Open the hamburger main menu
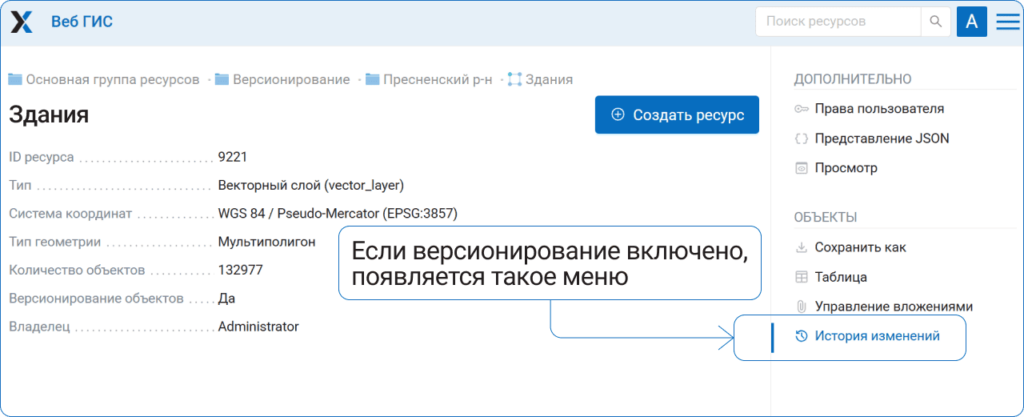The image size is (1024, 417). pos(1009,22)
